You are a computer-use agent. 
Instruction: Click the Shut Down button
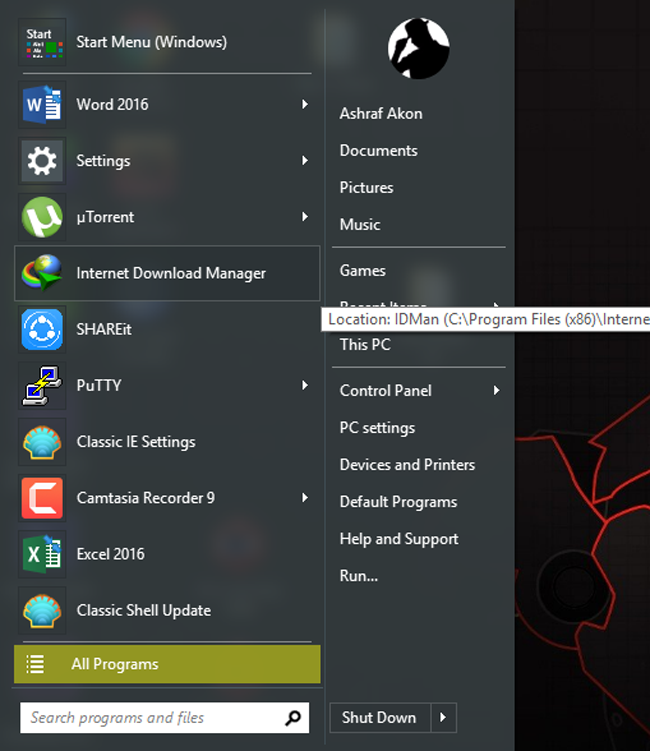coord(380,717)
